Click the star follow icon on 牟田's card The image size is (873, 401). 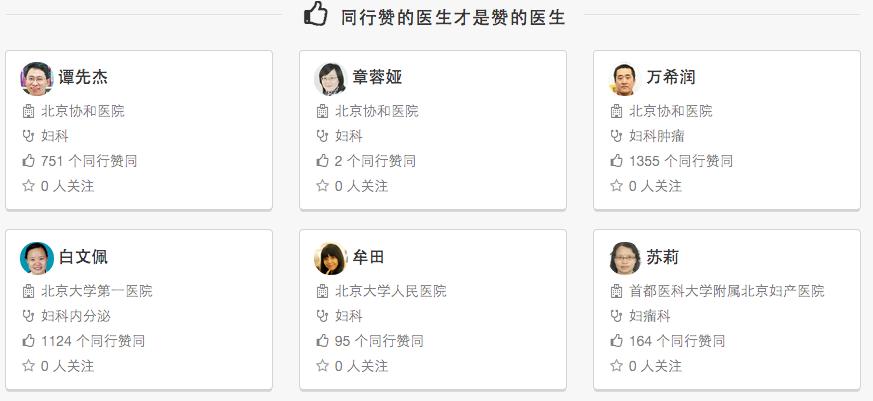[x=322, y=365]
